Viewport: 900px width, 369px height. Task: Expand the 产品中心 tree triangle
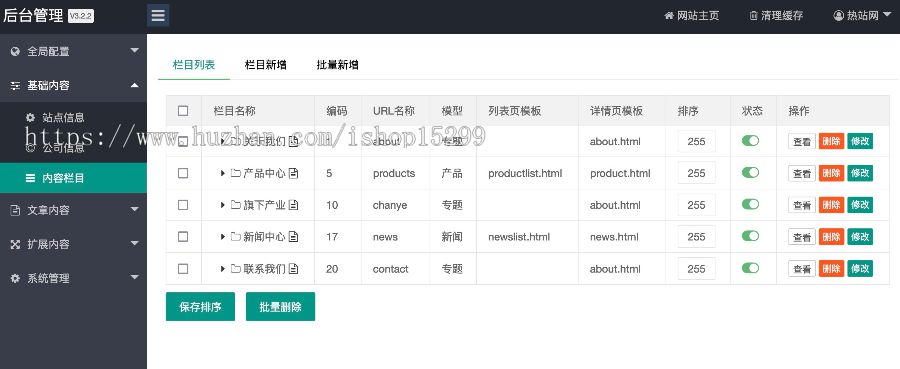click(223, 173)
